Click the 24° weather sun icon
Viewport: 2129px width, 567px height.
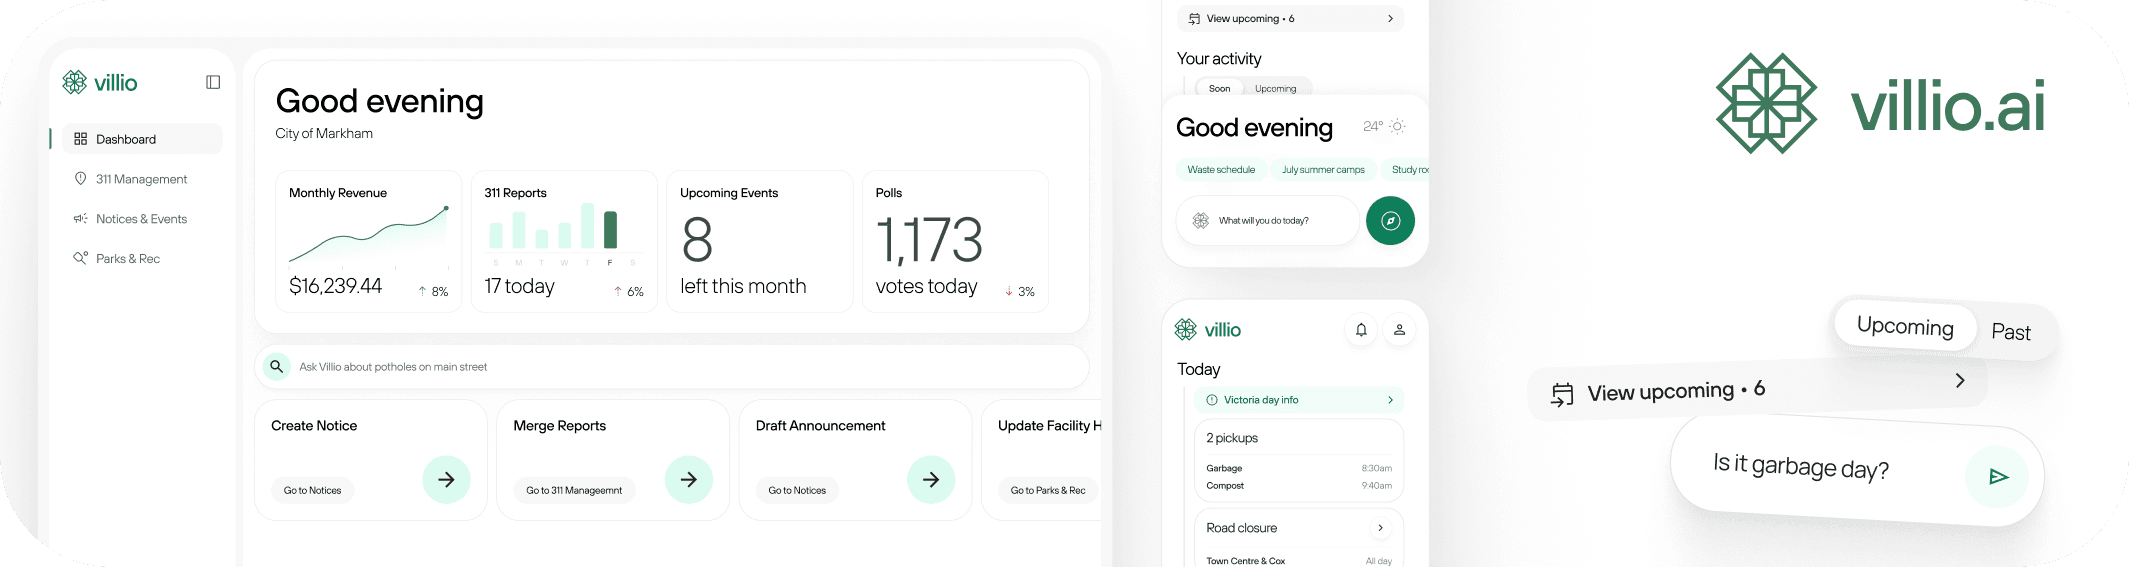tap(1397, 126)
